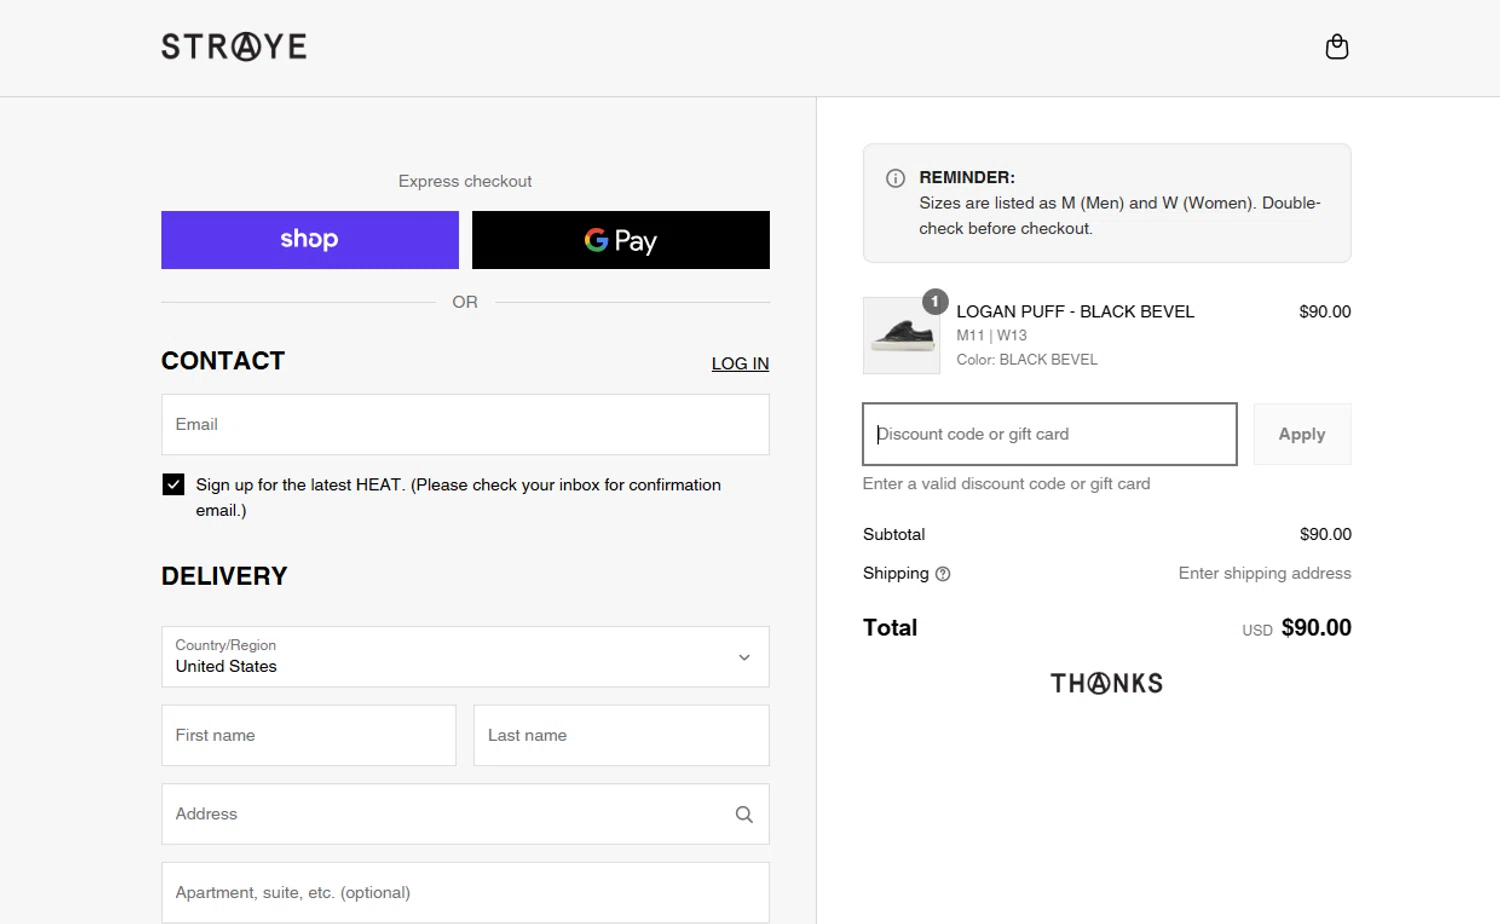Click the Enter a valid discount code message
The height and width of the screenshot is (924, 1500).
pos(1006,484)
